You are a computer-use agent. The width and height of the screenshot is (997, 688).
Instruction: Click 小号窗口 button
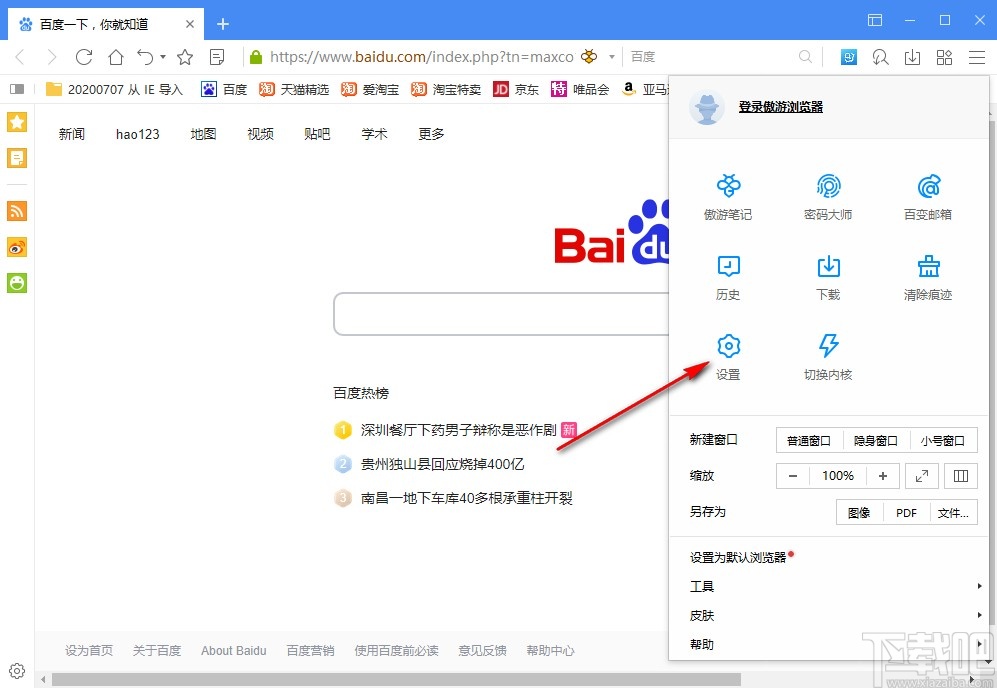tap(943, 440)
